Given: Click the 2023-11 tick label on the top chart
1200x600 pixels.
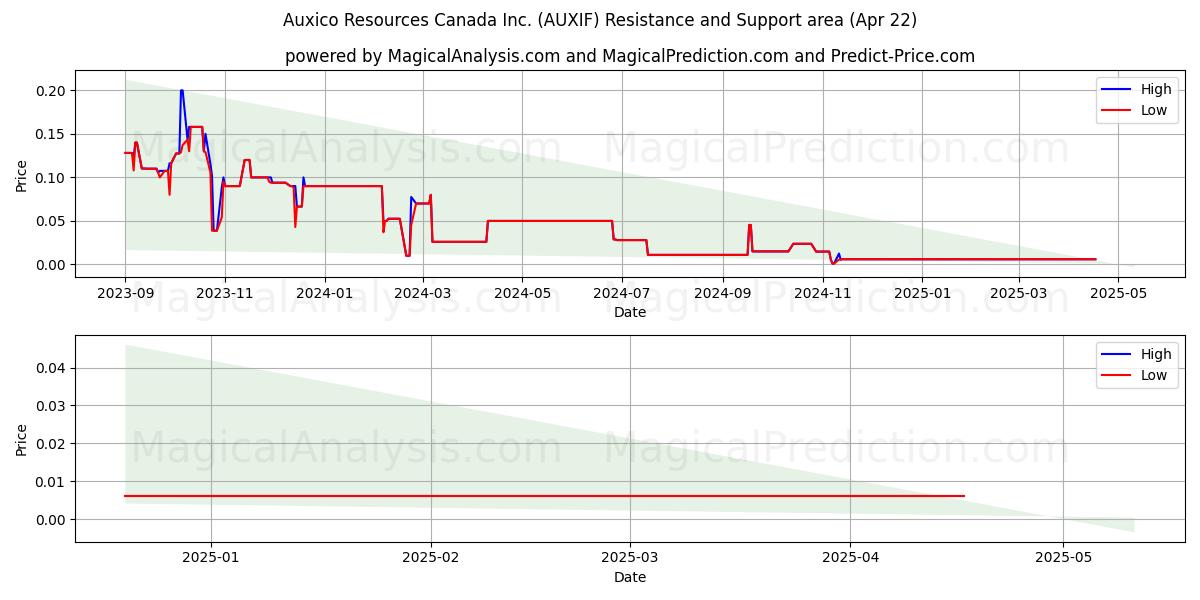Looking at the screenshot, I should (x=224, y=293).
